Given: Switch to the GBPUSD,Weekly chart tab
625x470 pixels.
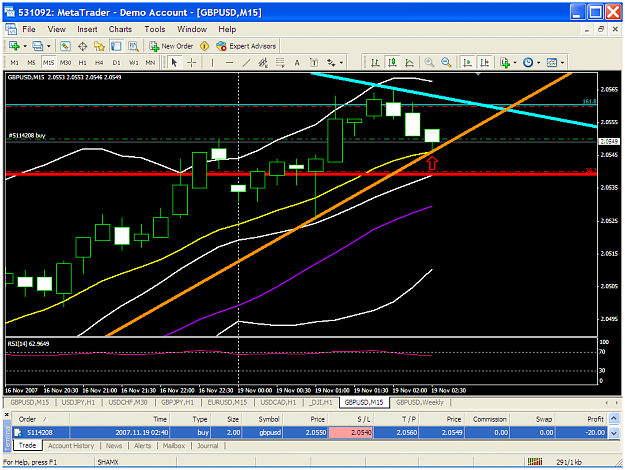Looking at the screenshot, I should [x=420, y=403].
